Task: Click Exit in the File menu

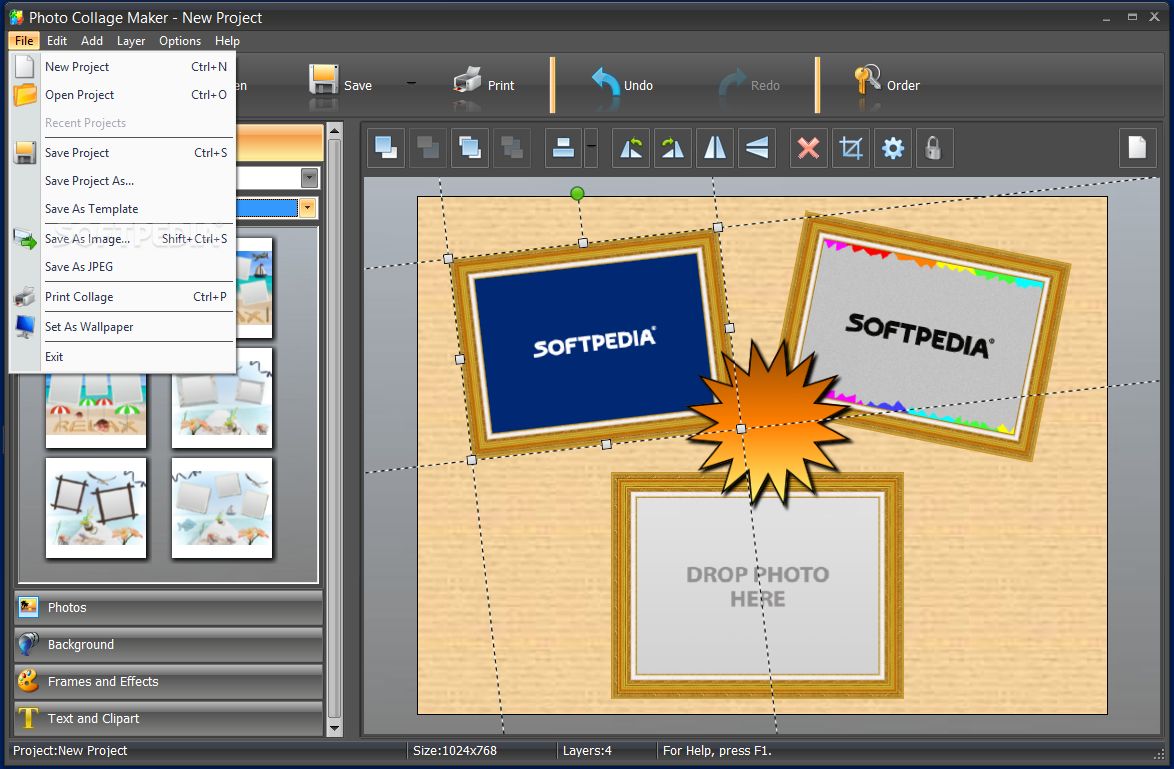Action: 122,356
